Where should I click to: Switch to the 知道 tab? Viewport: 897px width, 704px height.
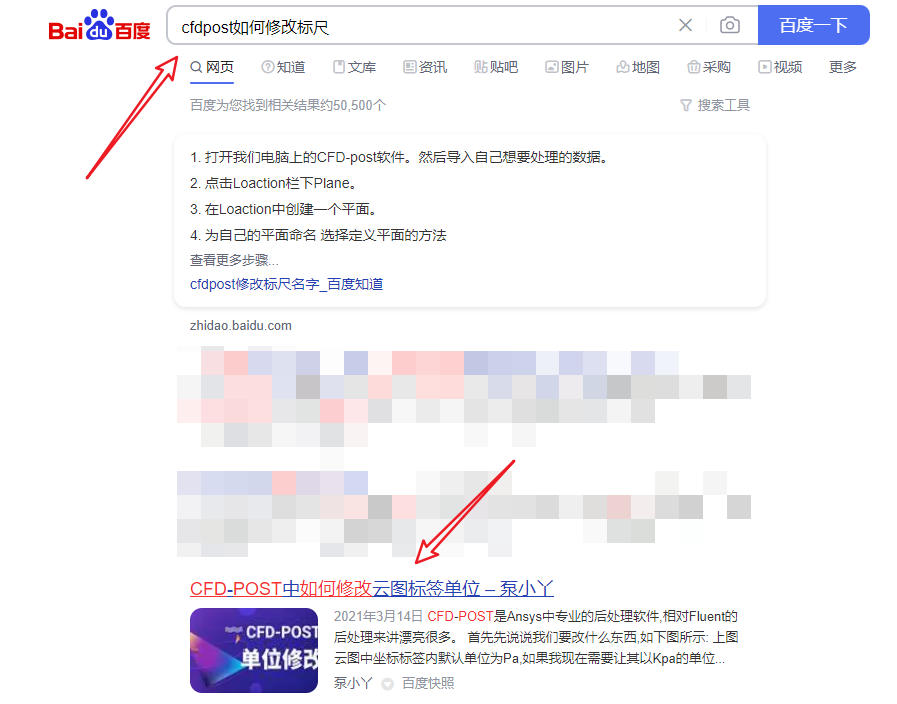(x=284, y=67)
